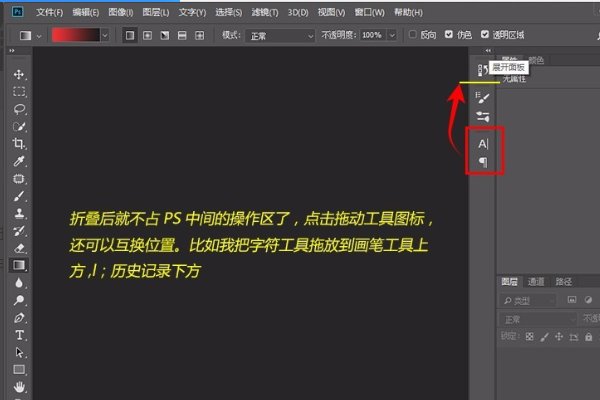Toggle lock transparent pixels in layers panel

coord(530,336)
